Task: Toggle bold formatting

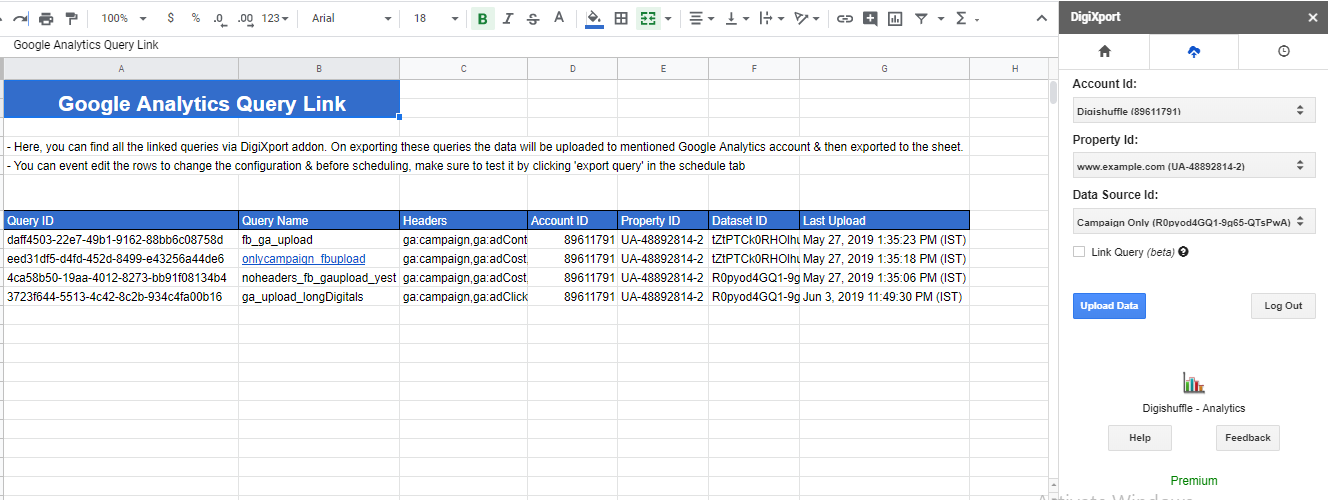Action: [483, 18]
